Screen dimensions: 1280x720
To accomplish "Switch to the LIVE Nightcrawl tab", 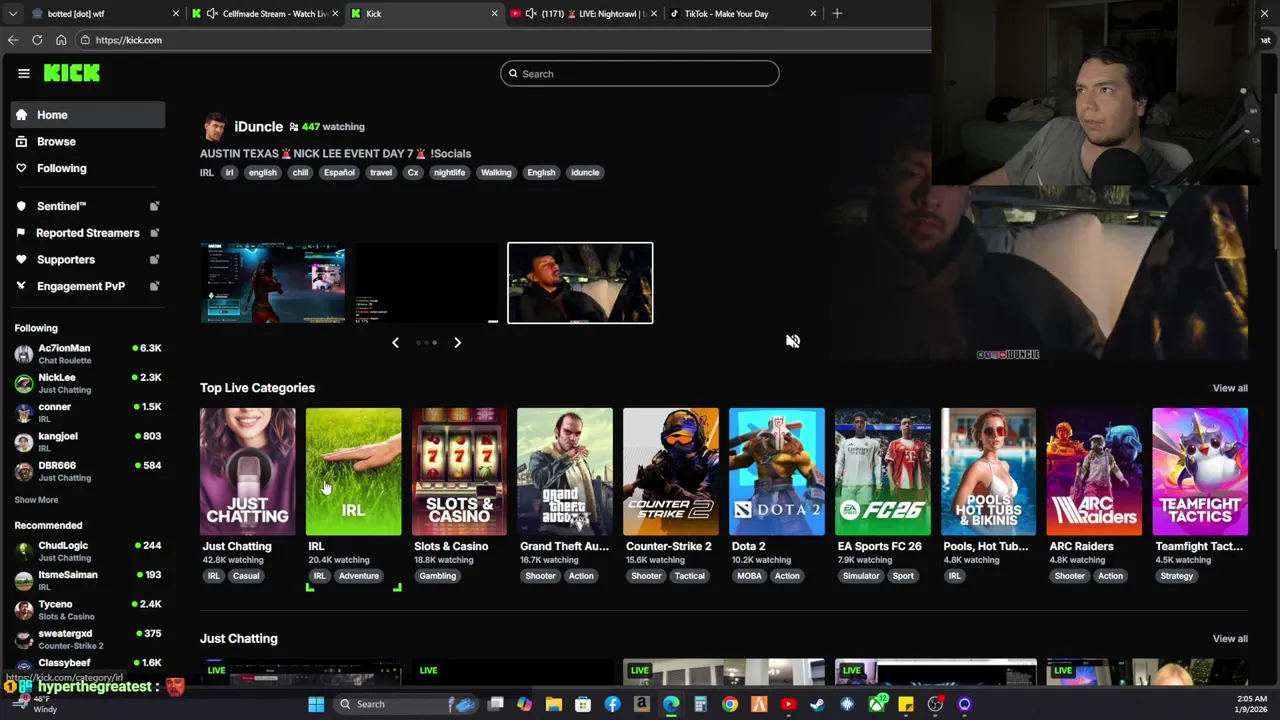I will click(584, 14).
